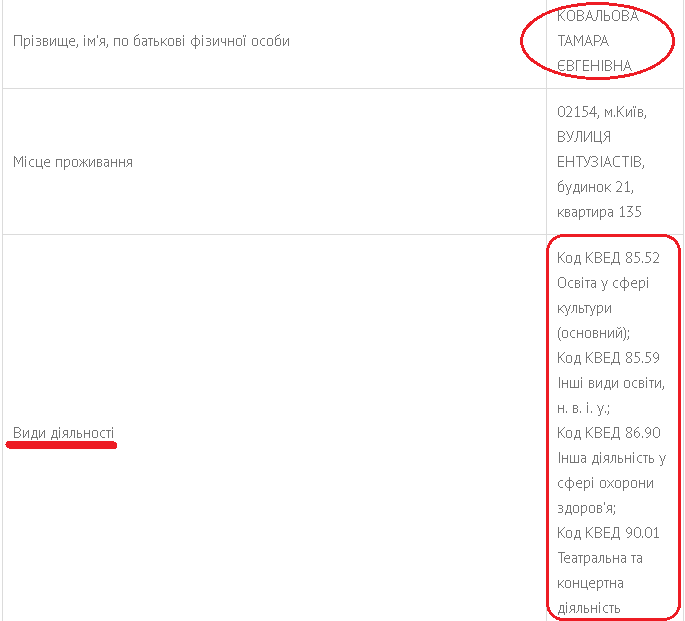Click the text 'сфері охорони'
Viewport: 685px width, 621px height.
click(x=605, y=483)
